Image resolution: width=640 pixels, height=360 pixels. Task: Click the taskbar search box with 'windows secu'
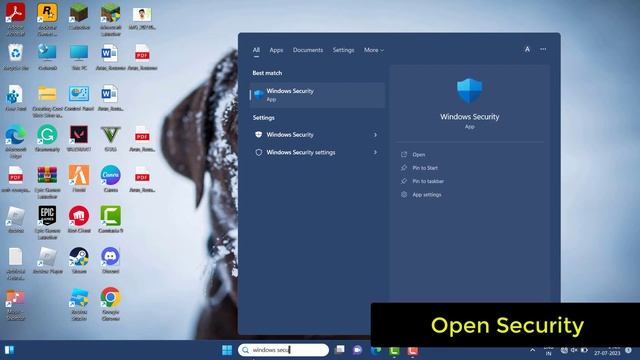tap(283, 350)
